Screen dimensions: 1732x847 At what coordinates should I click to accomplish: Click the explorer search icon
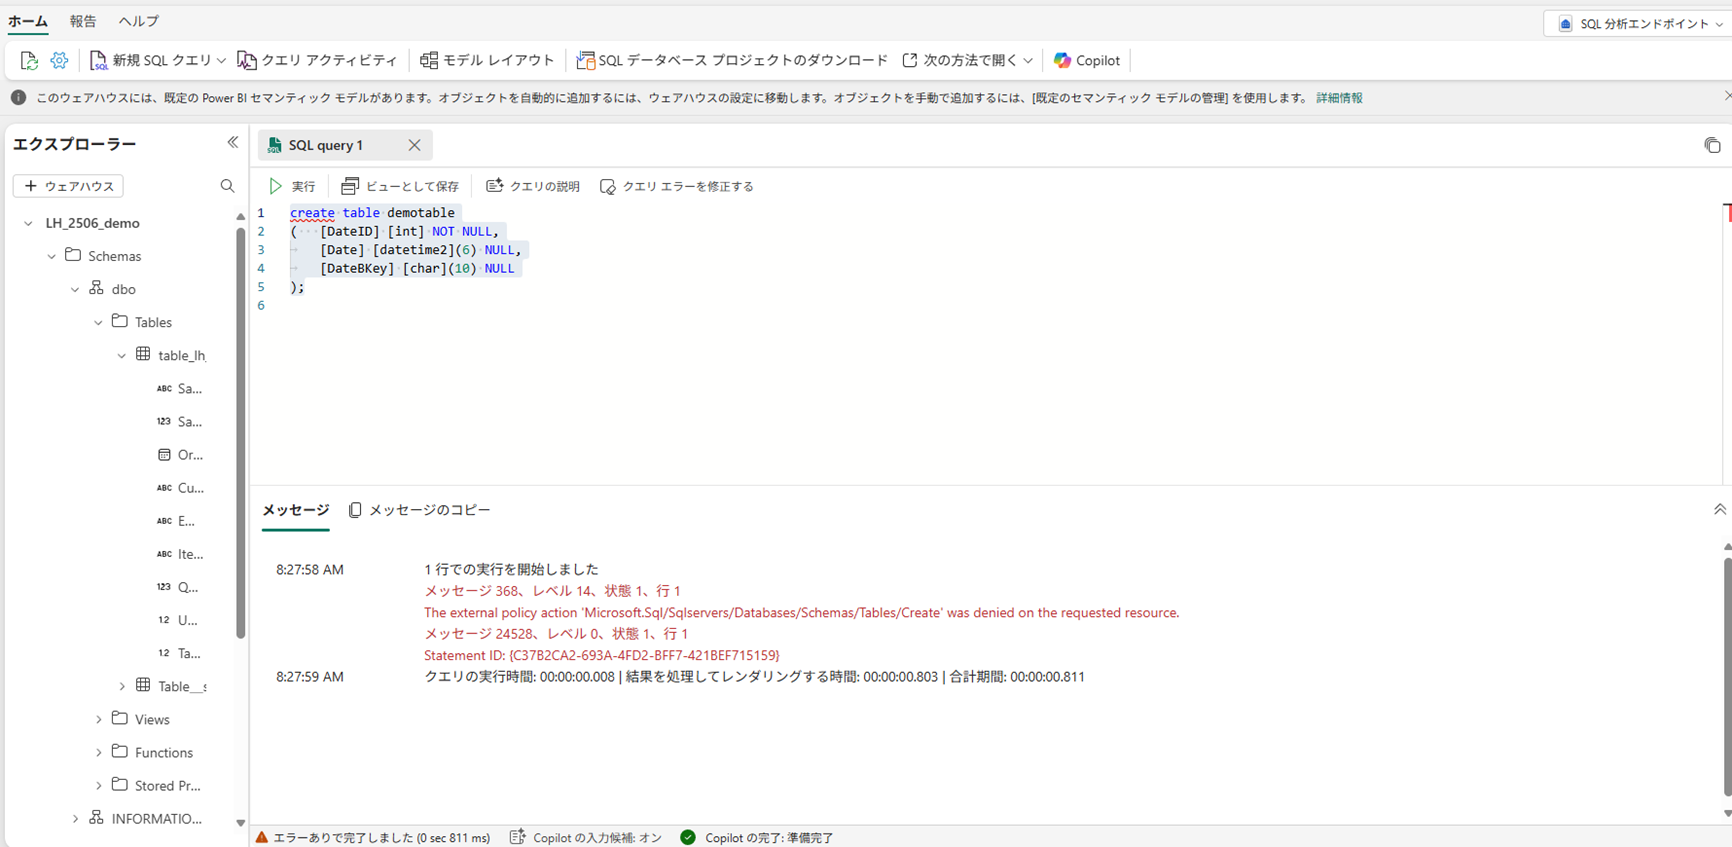pos(227,186)
